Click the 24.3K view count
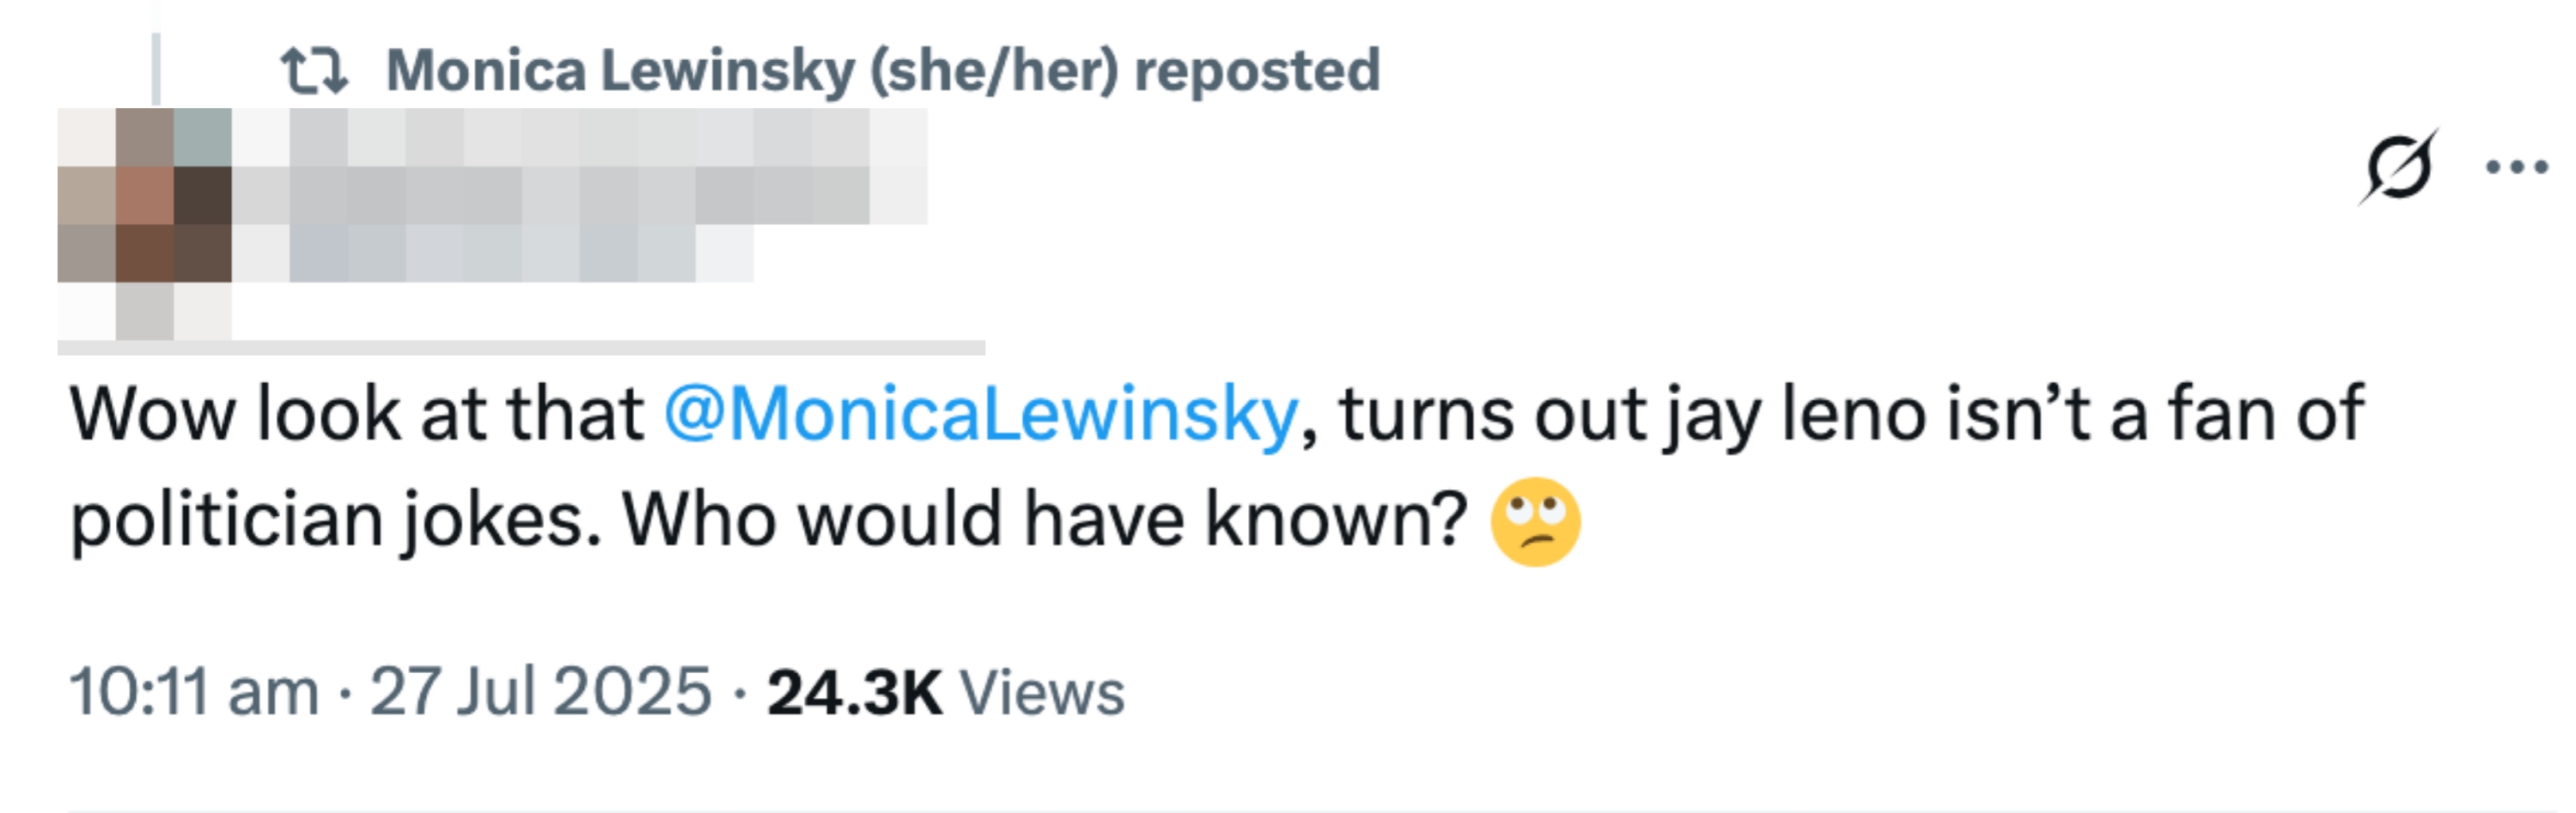This screenshot has height=813, width=2576. (854, 692)
